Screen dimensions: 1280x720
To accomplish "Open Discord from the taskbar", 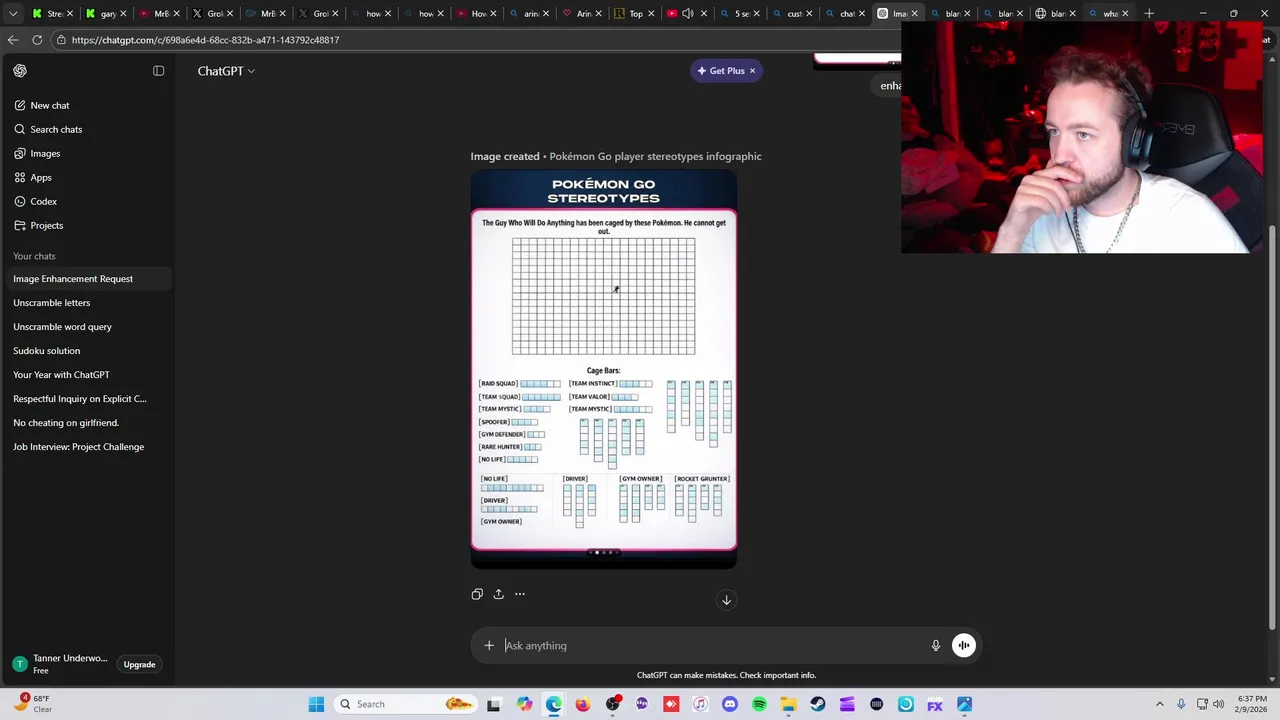I will coord(730,704).
